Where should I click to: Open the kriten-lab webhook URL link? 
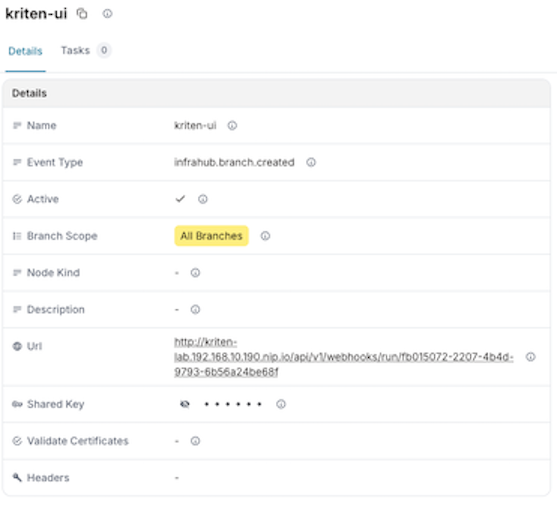point(344,357)
